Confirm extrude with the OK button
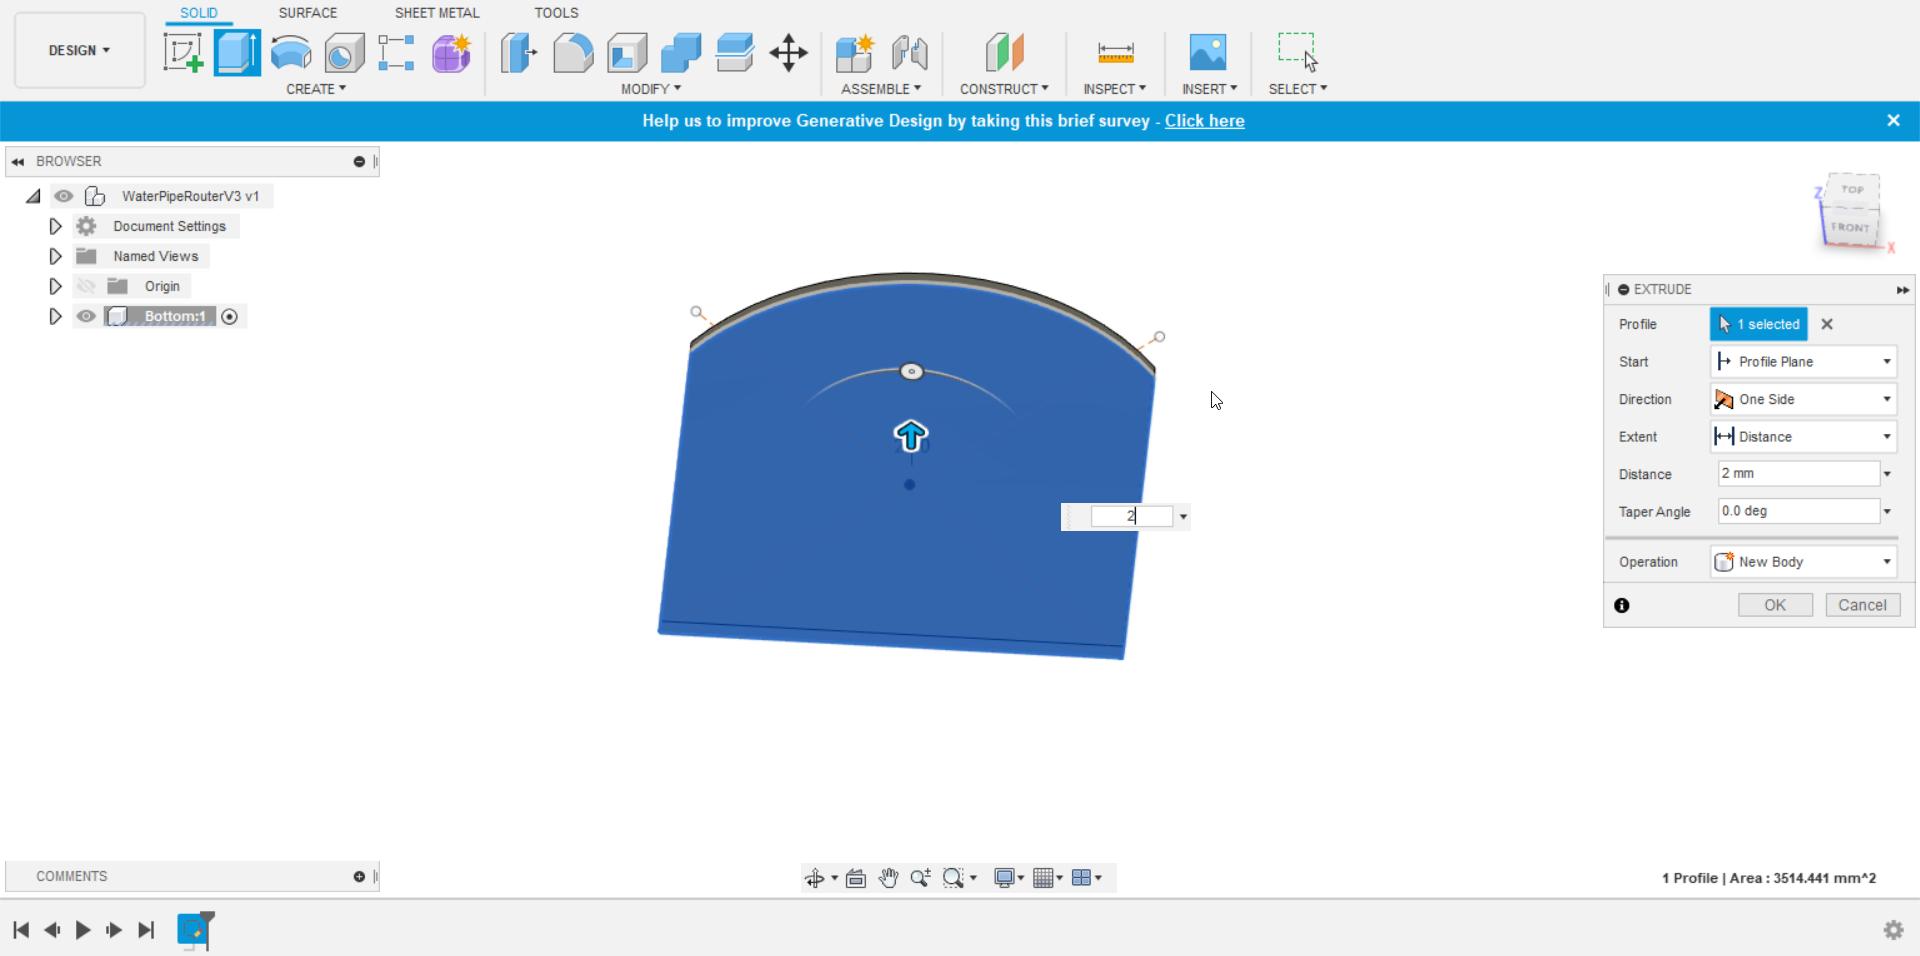The height and width of the screenshot is (956, 1920). click(1775, 605)
